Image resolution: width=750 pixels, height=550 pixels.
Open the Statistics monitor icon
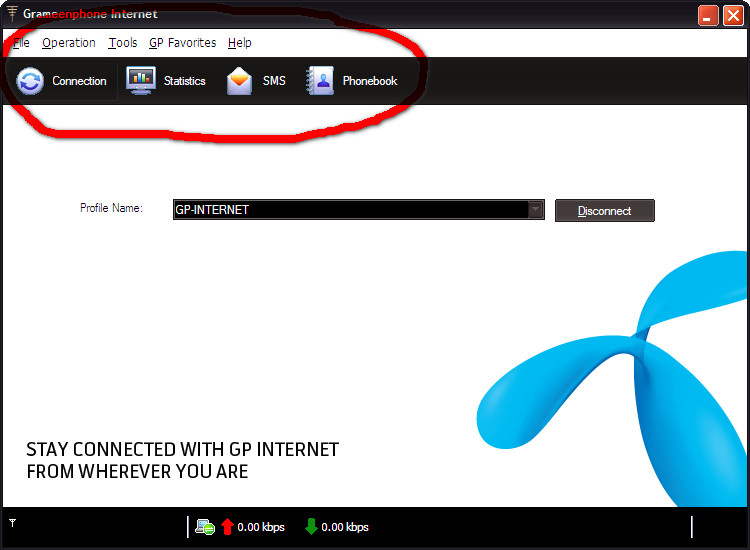pyautogui.click(x=141, y=80)
